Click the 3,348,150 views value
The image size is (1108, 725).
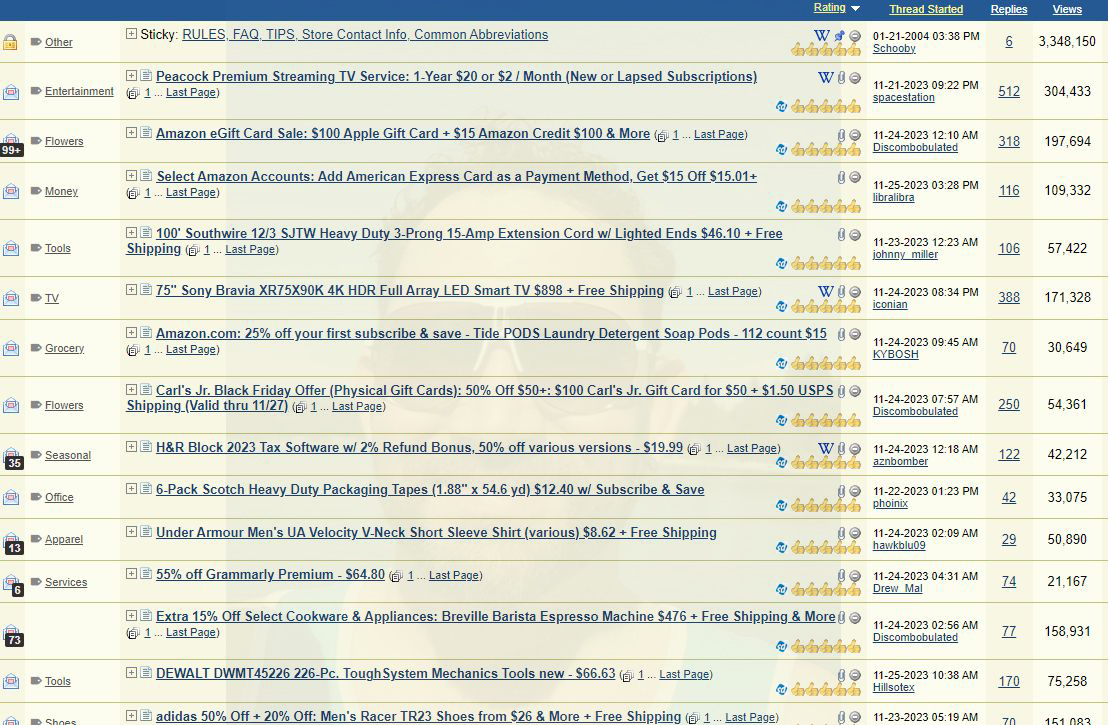coord(1067,41)
